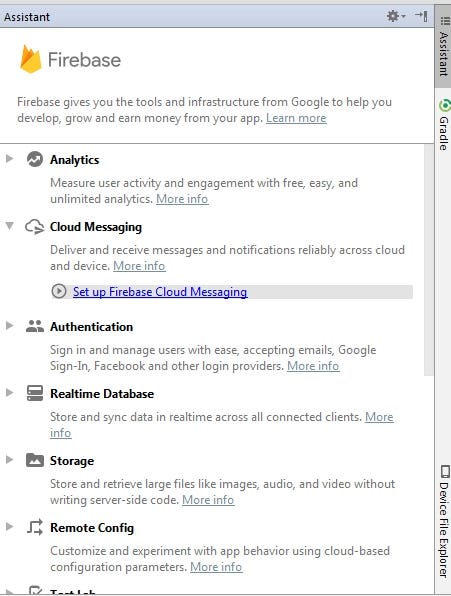Click the Firebase wordmark text
451x596 pixels.
pyautogui.click(x=84, y=60)
